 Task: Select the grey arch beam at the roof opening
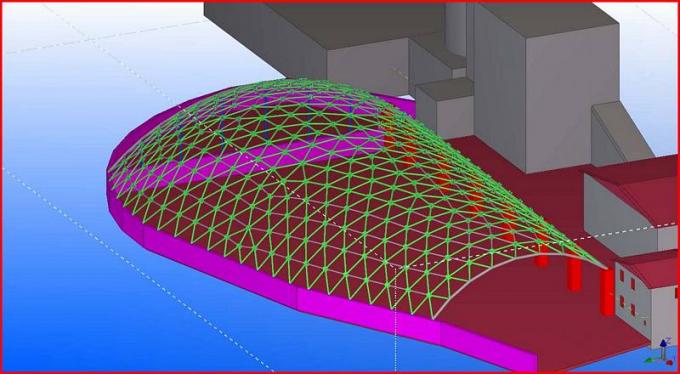pos(520,278)
